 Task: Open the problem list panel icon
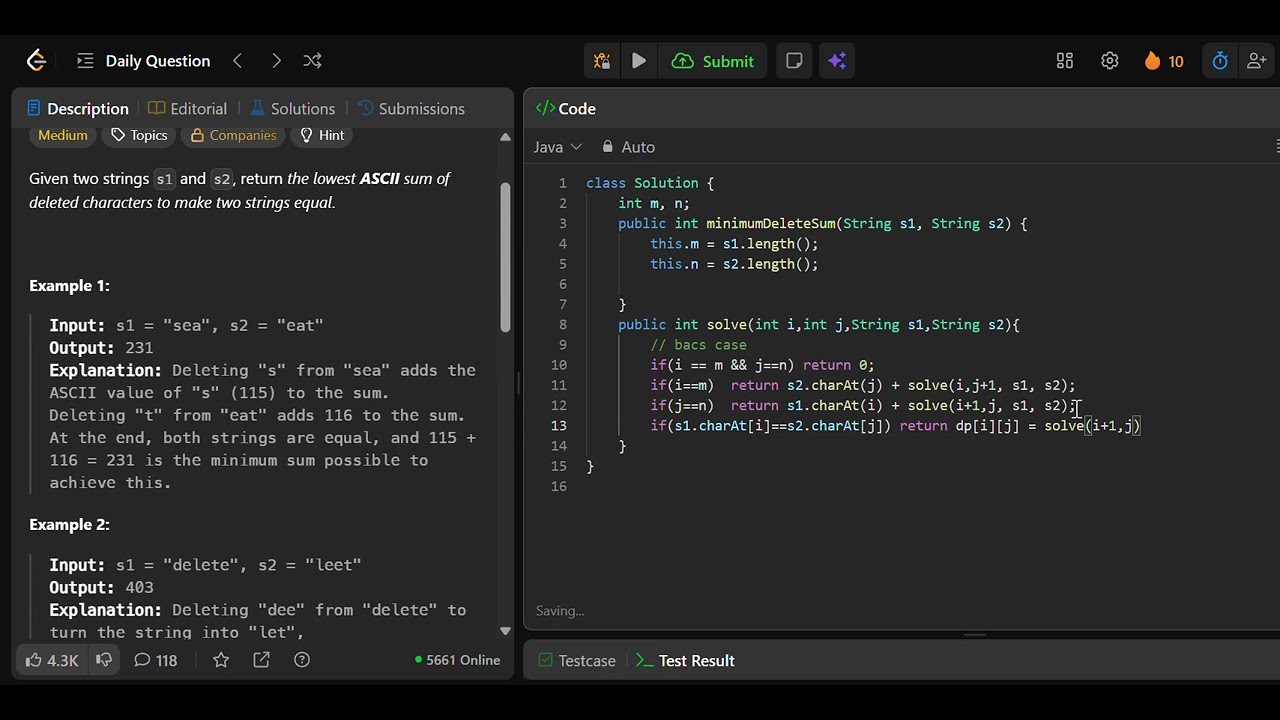click(85, 61)
